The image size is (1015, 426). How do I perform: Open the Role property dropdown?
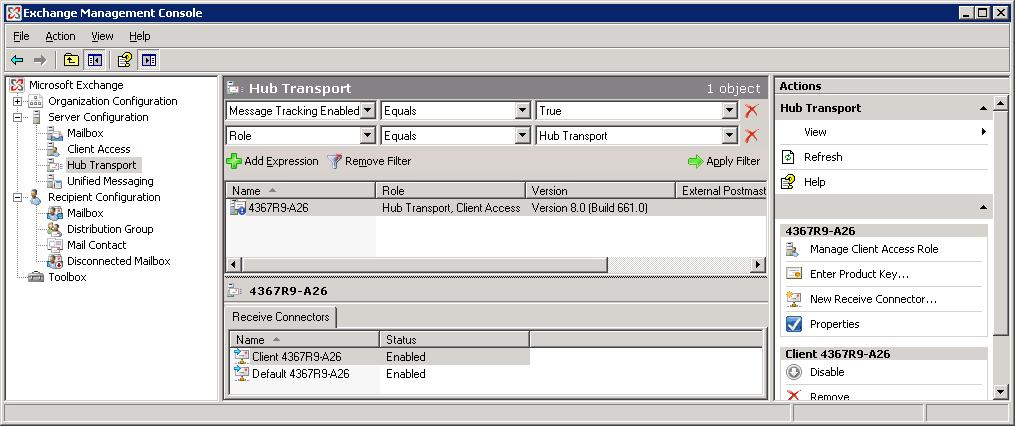pyautogui.click(x=368, y=136)
